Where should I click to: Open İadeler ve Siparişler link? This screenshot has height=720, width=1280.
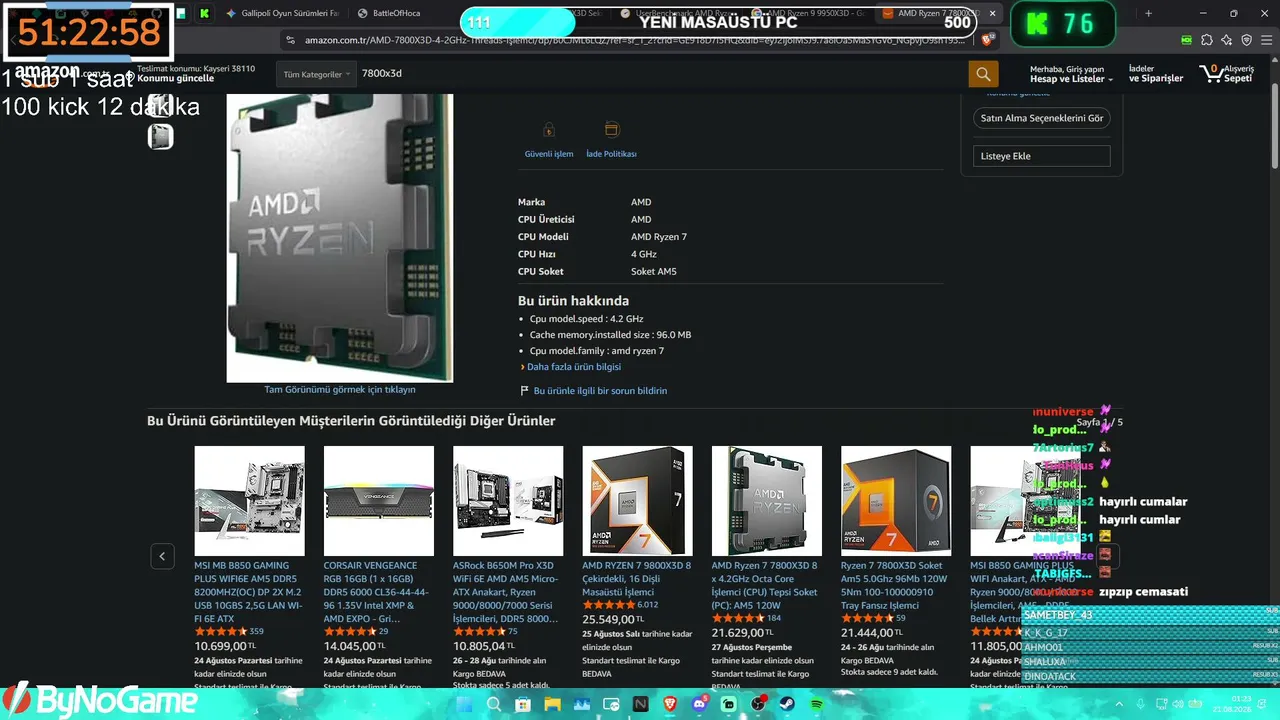[x=1156, y=74]
